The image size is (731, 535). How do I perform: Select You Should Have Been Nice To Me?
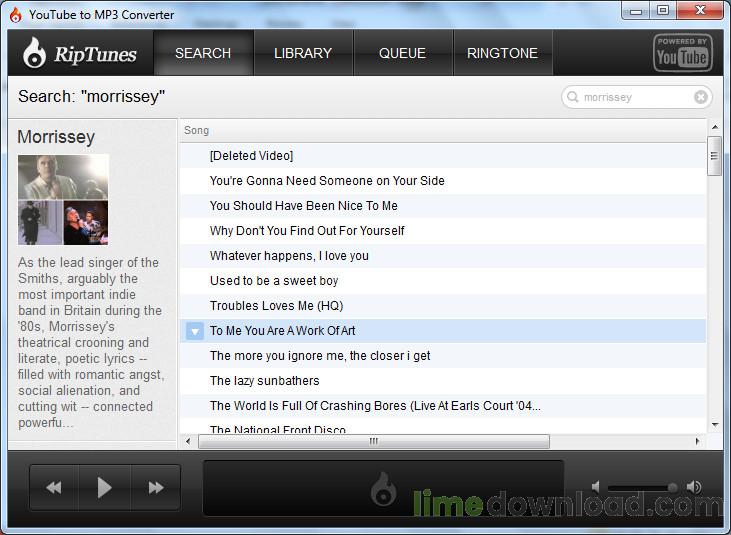coord(443,206)
